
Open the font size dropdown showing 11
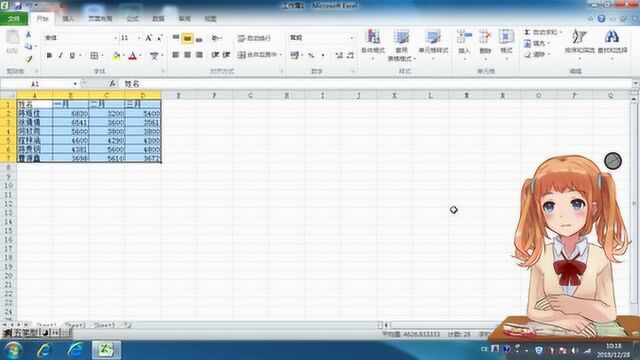coord(139,38)
